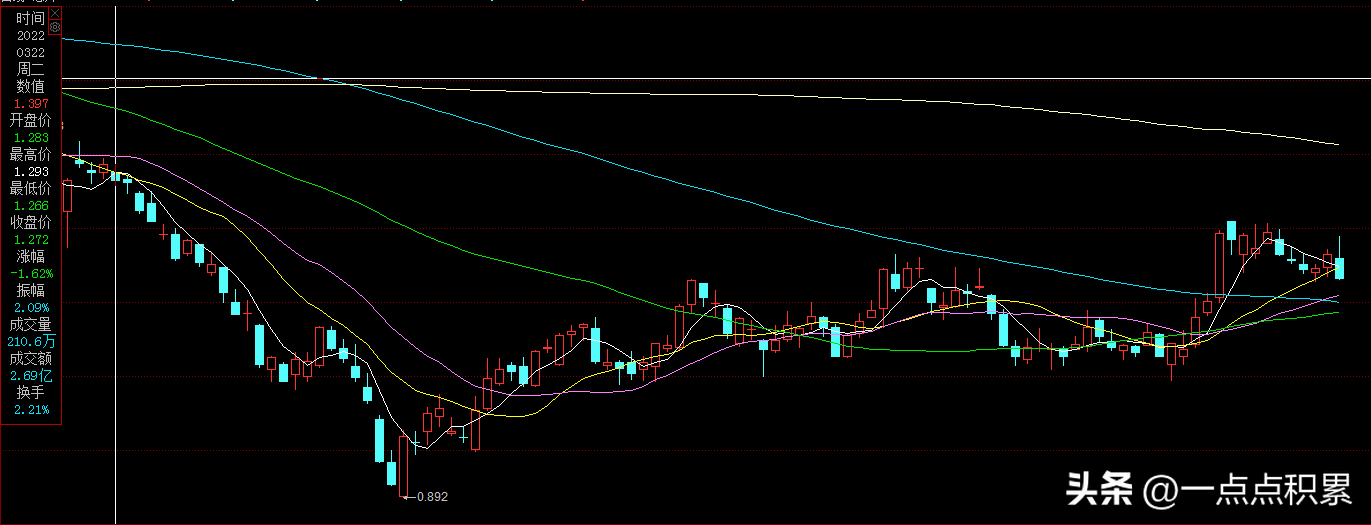The image size is (1371, 525).
Task: Click the volume value 210.6万
Action: tap(31, 341)
